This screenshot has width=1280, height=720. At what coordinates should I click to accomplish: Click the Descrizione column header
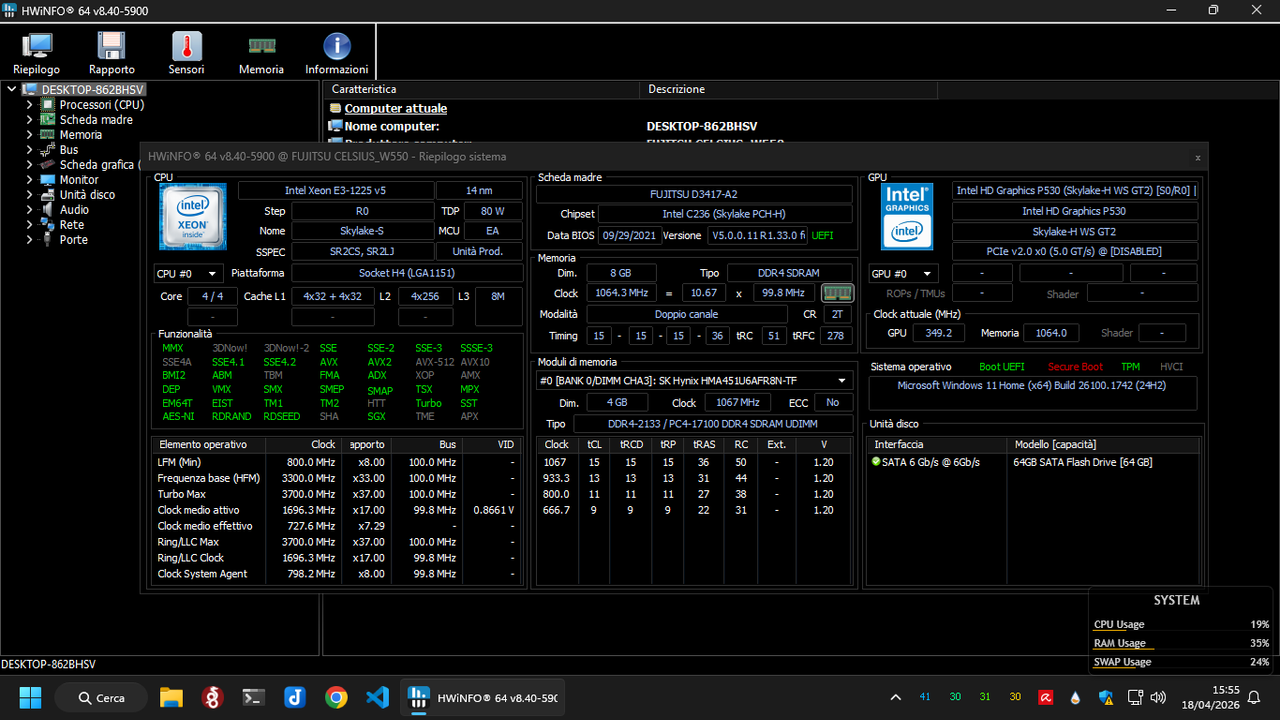(x=789, y=89)
